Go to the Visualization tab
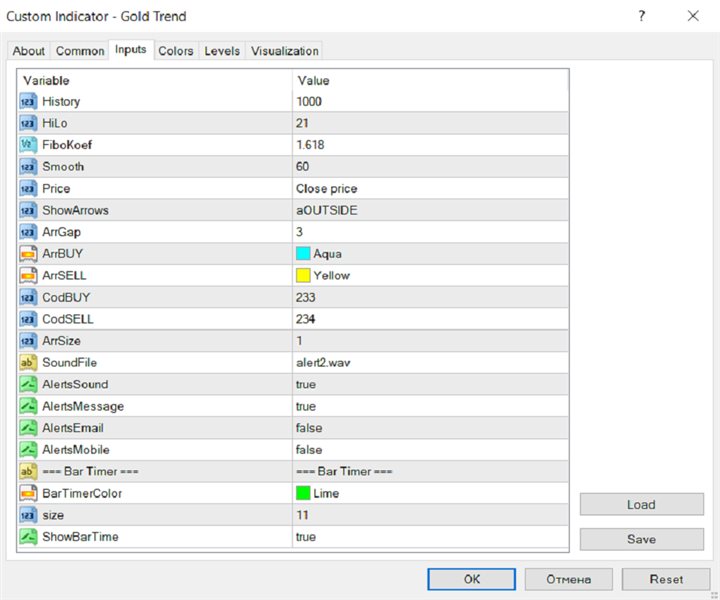 284,51
